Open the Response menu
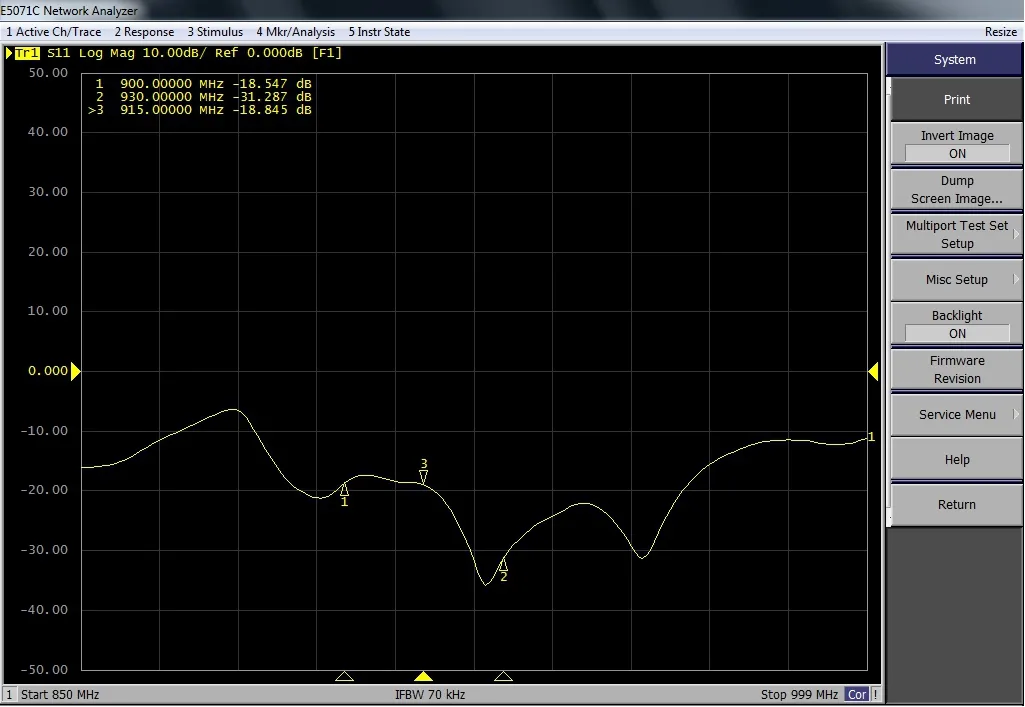The width and height of the screenshot is (1025, 707). 144,32
